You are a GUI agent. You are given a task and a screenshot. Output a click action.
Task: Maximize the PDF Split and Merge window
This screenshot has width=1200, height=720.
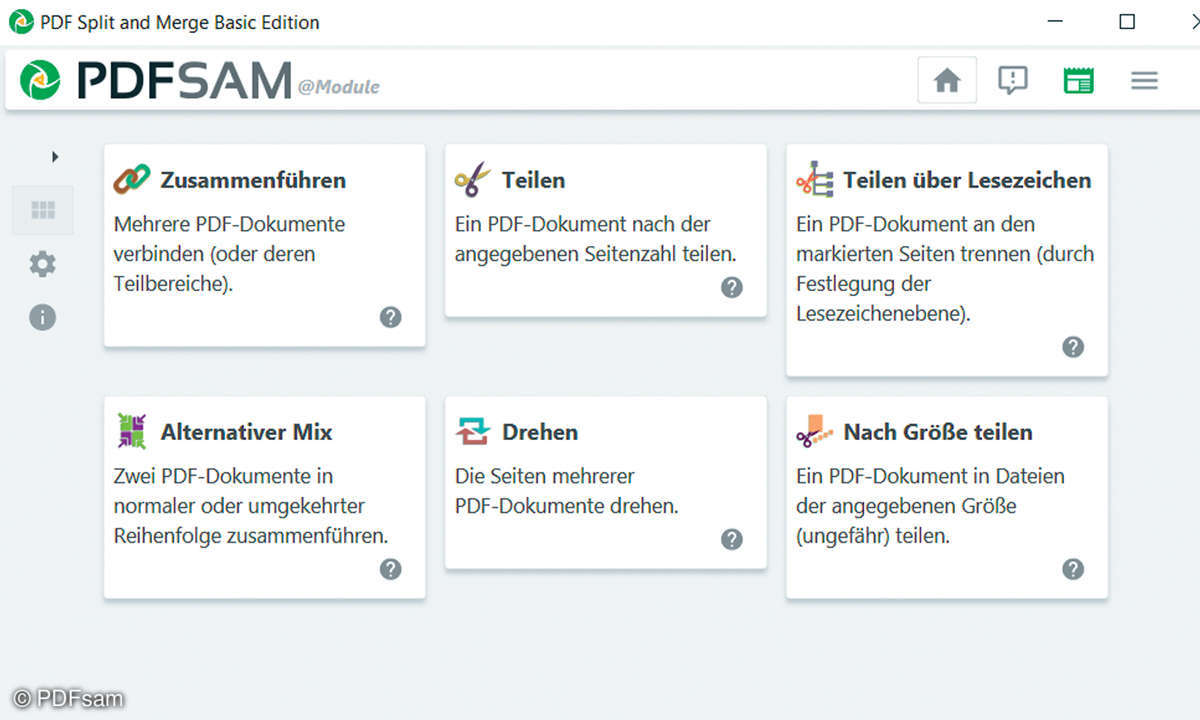tap(1127, 21)
